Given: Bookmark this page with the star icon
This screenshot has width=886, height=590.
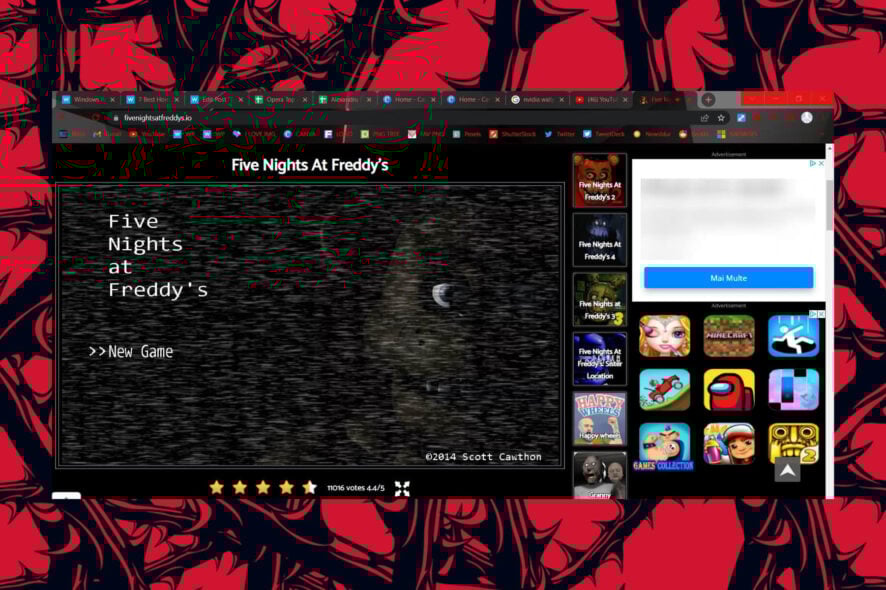Looking at the screenshot, I should point(721,118).
